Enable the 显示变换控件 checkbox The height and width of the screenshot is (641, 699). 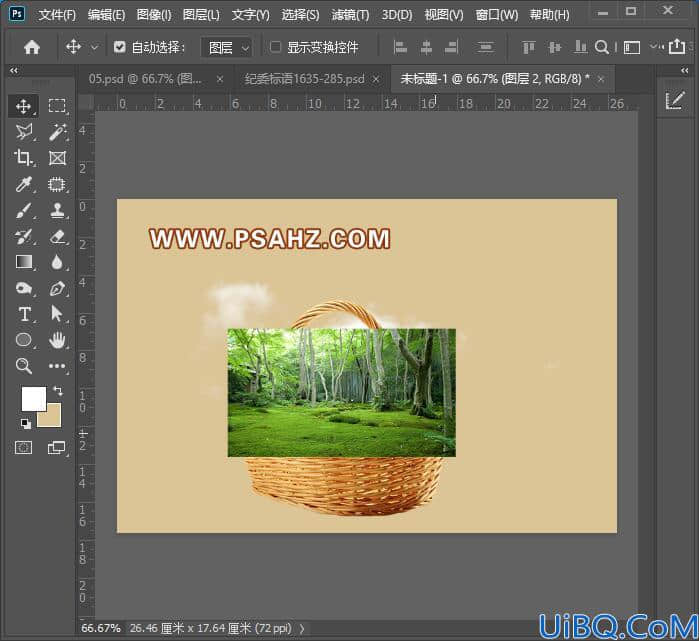coord(275,46)
